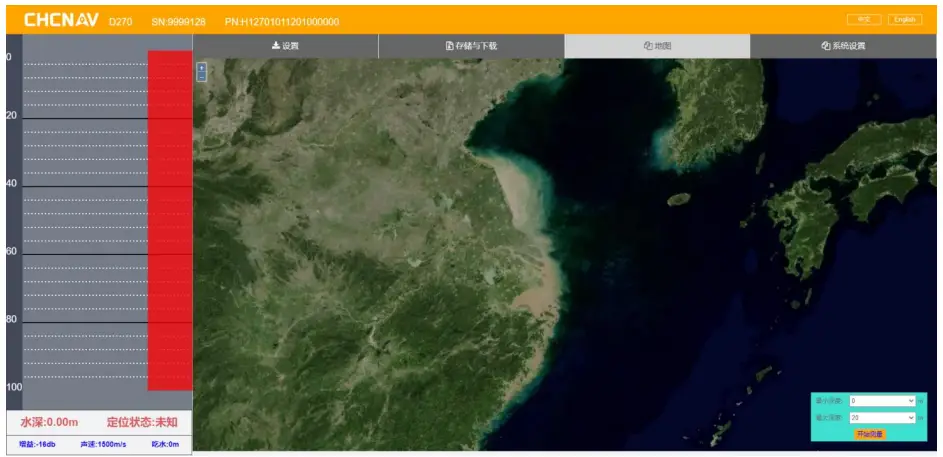This screenshot has height=457, width=943.
Task: Click the icon beside 系统设置 tab label
Action: point(826,46)
